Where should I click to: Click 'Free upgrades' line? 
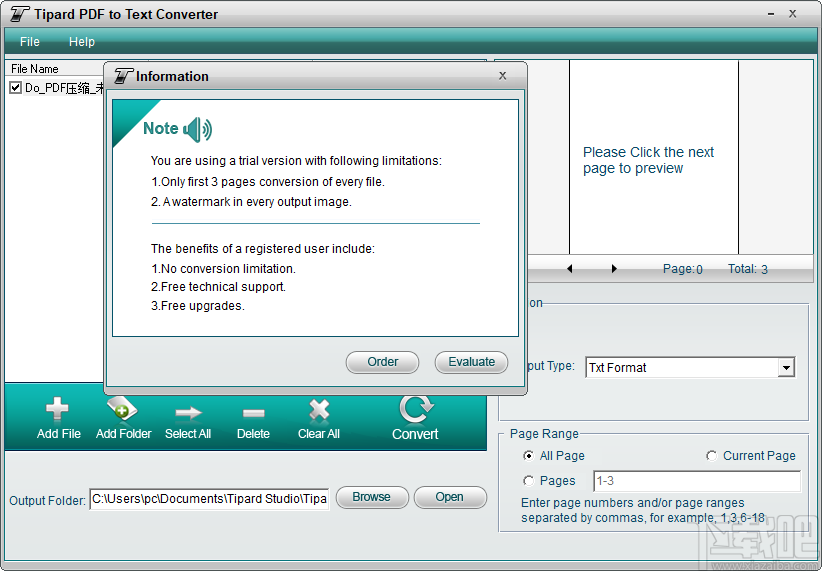coord(198,306)
